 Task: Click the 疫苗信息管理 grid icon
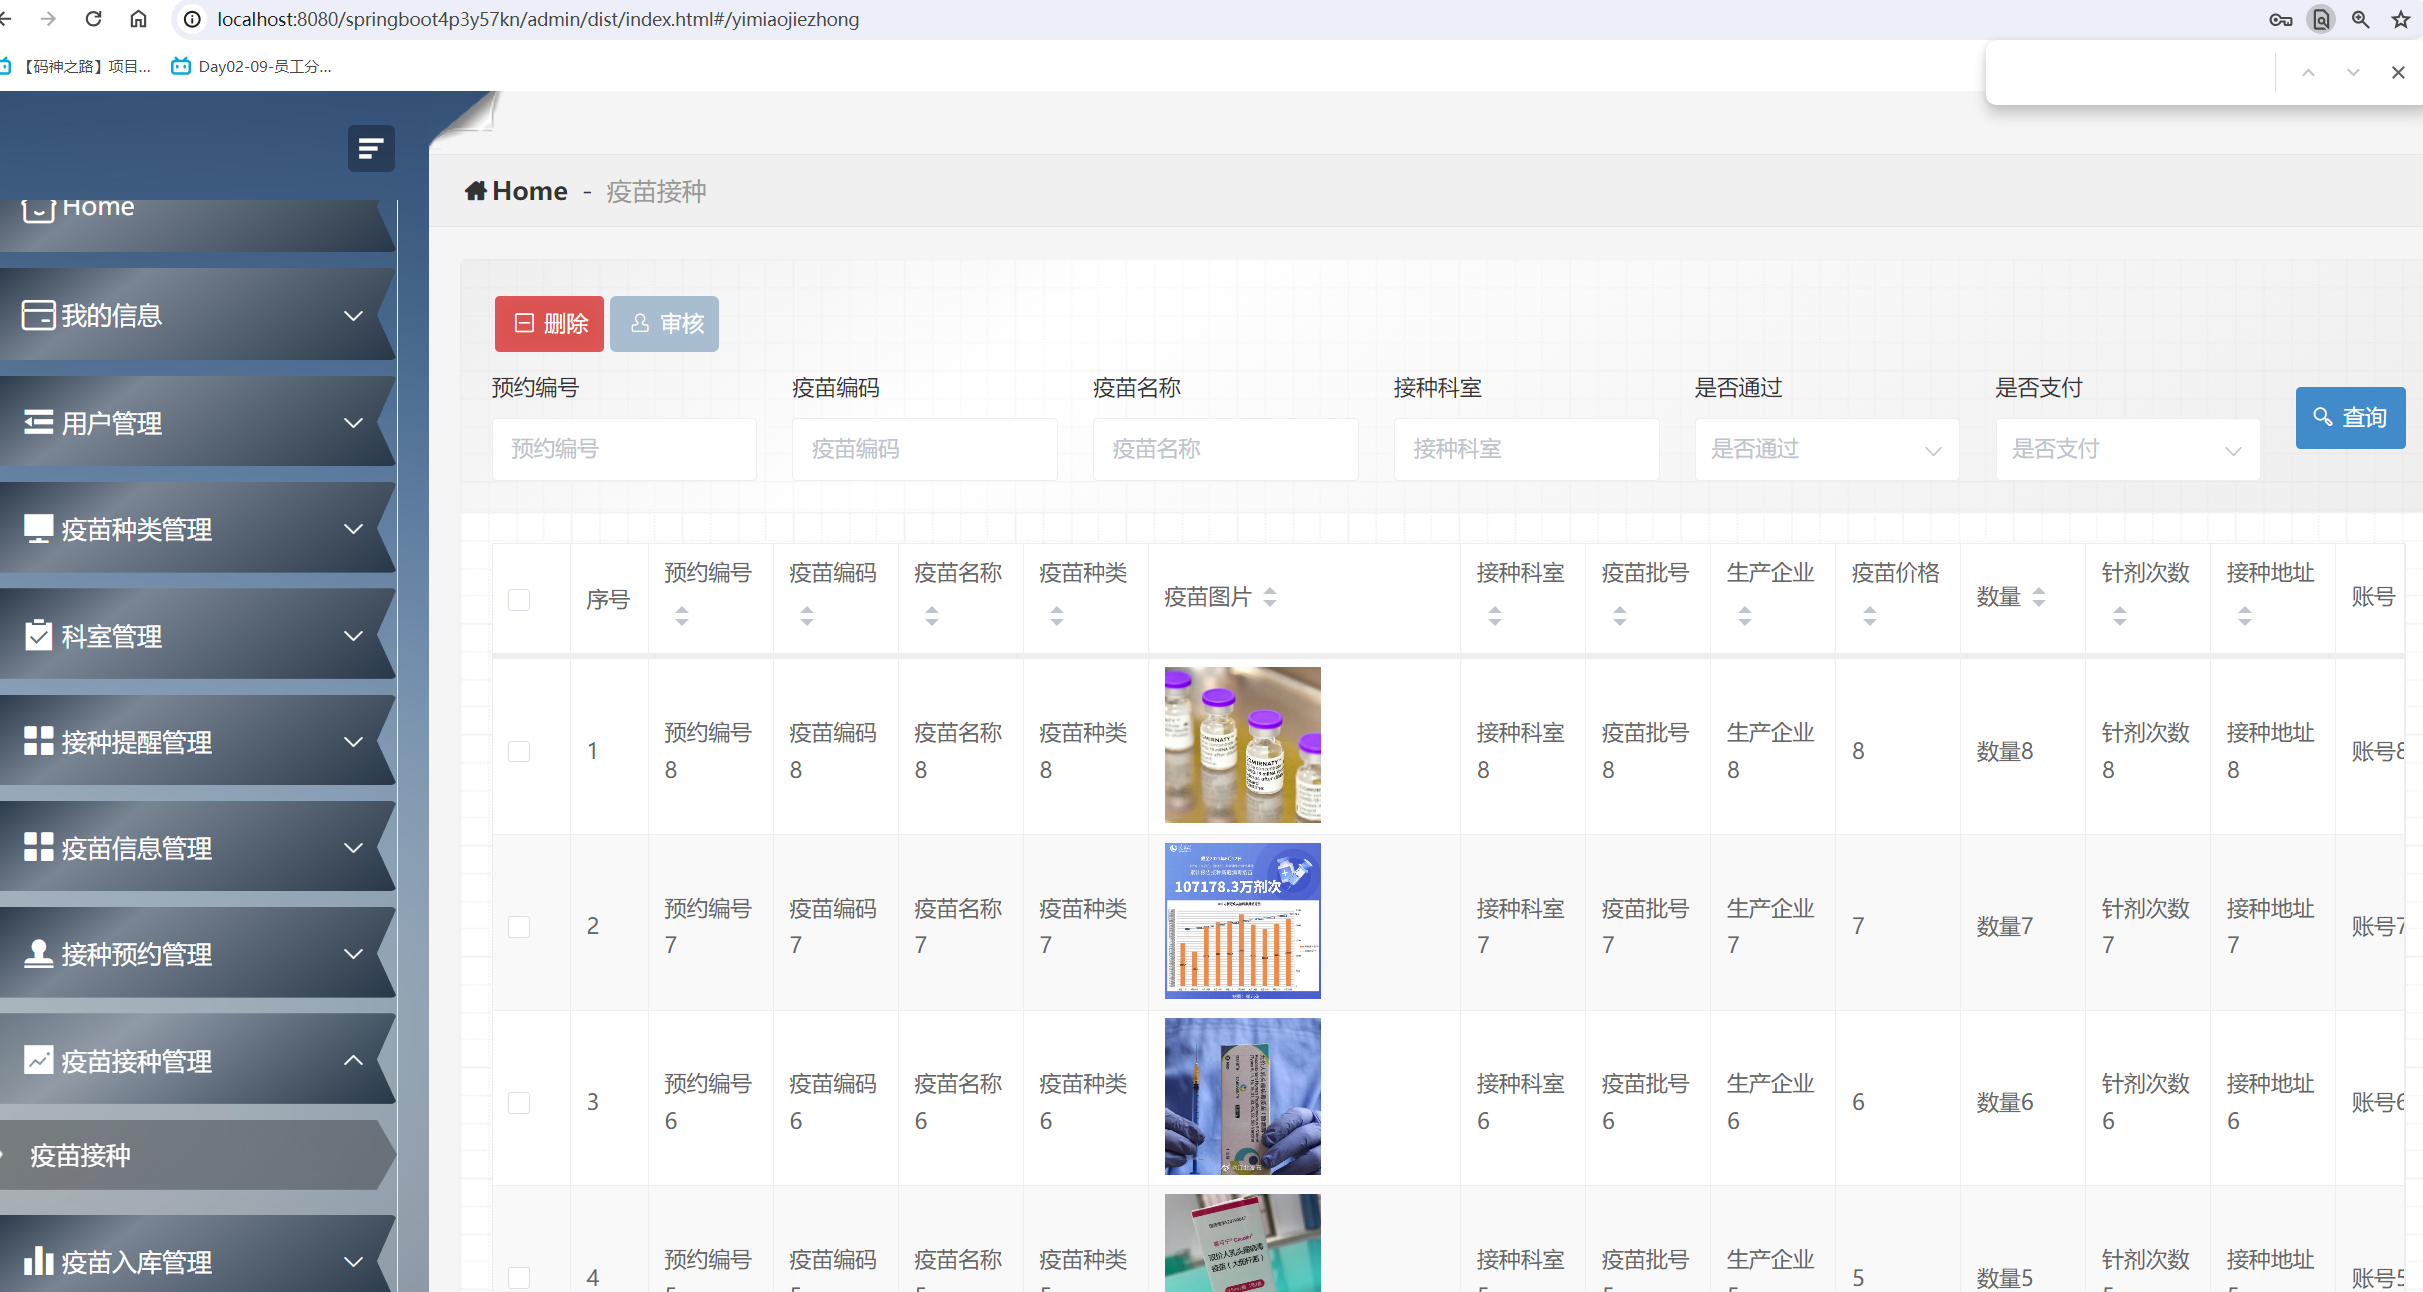point(38,847)
